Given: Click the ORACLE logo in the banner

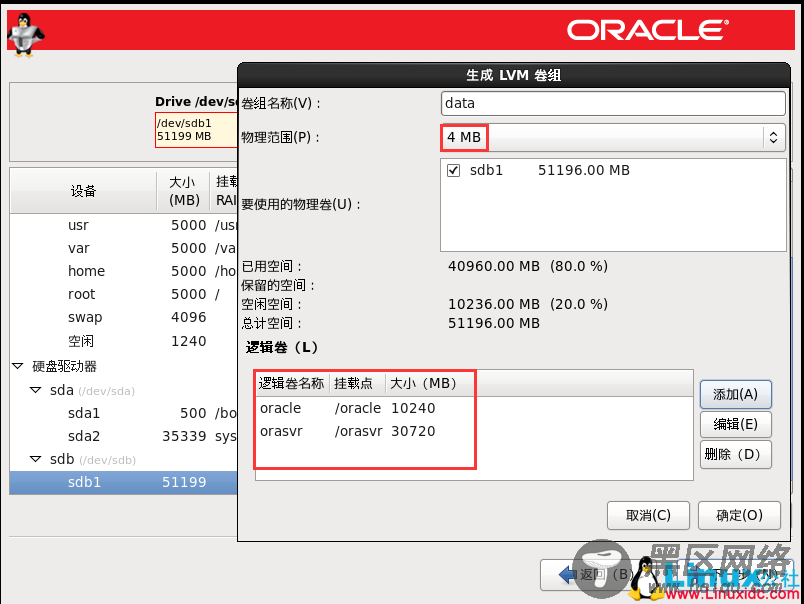Looking at the screenshot, I should click(x=648, y=30).
